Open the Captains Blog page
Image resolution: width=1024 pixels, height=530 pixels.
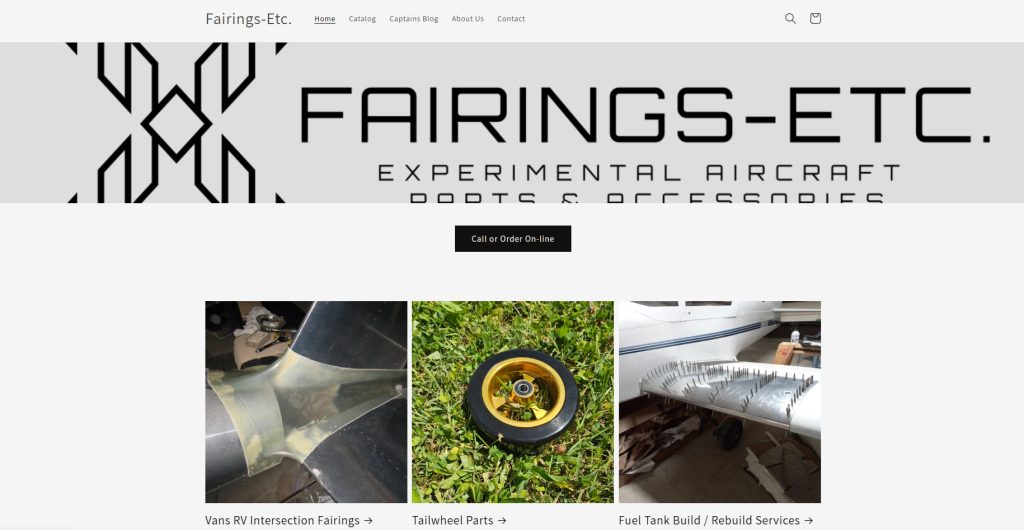(x=413, y=19)
